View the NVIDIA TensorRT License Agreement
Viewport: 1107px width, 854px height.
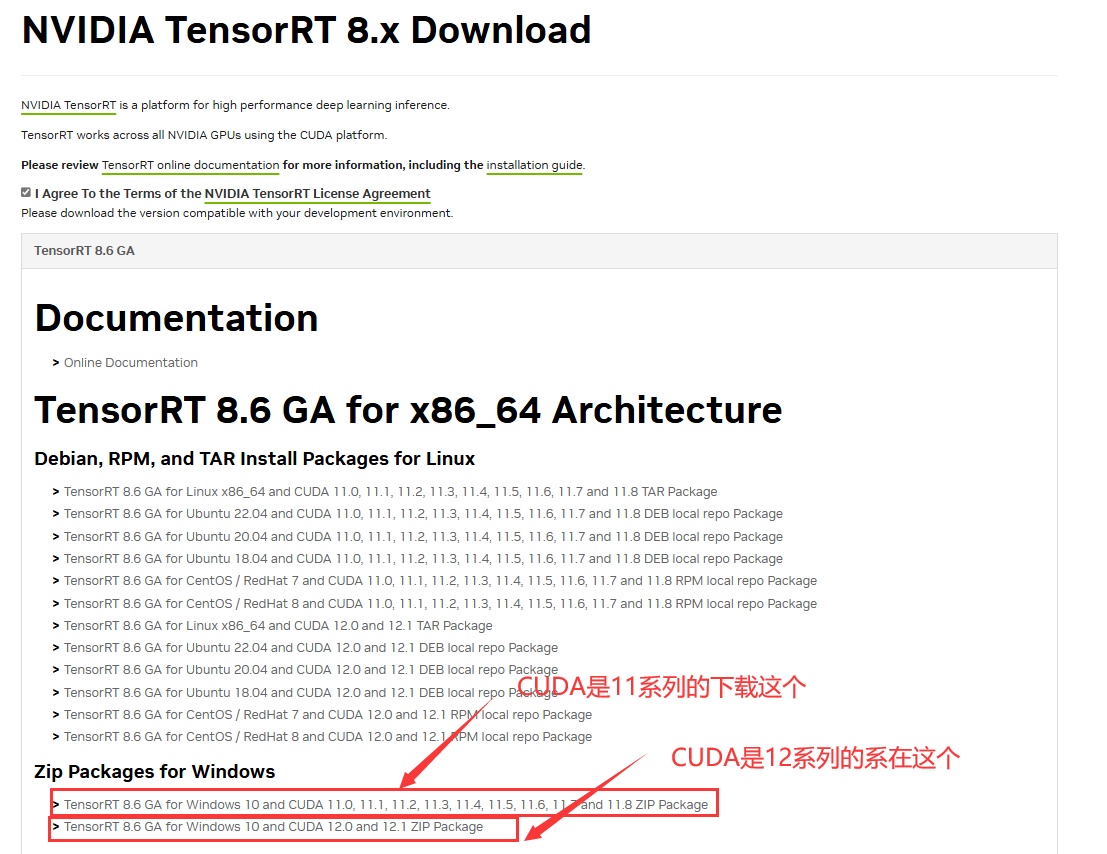click(x=317, y=193)
